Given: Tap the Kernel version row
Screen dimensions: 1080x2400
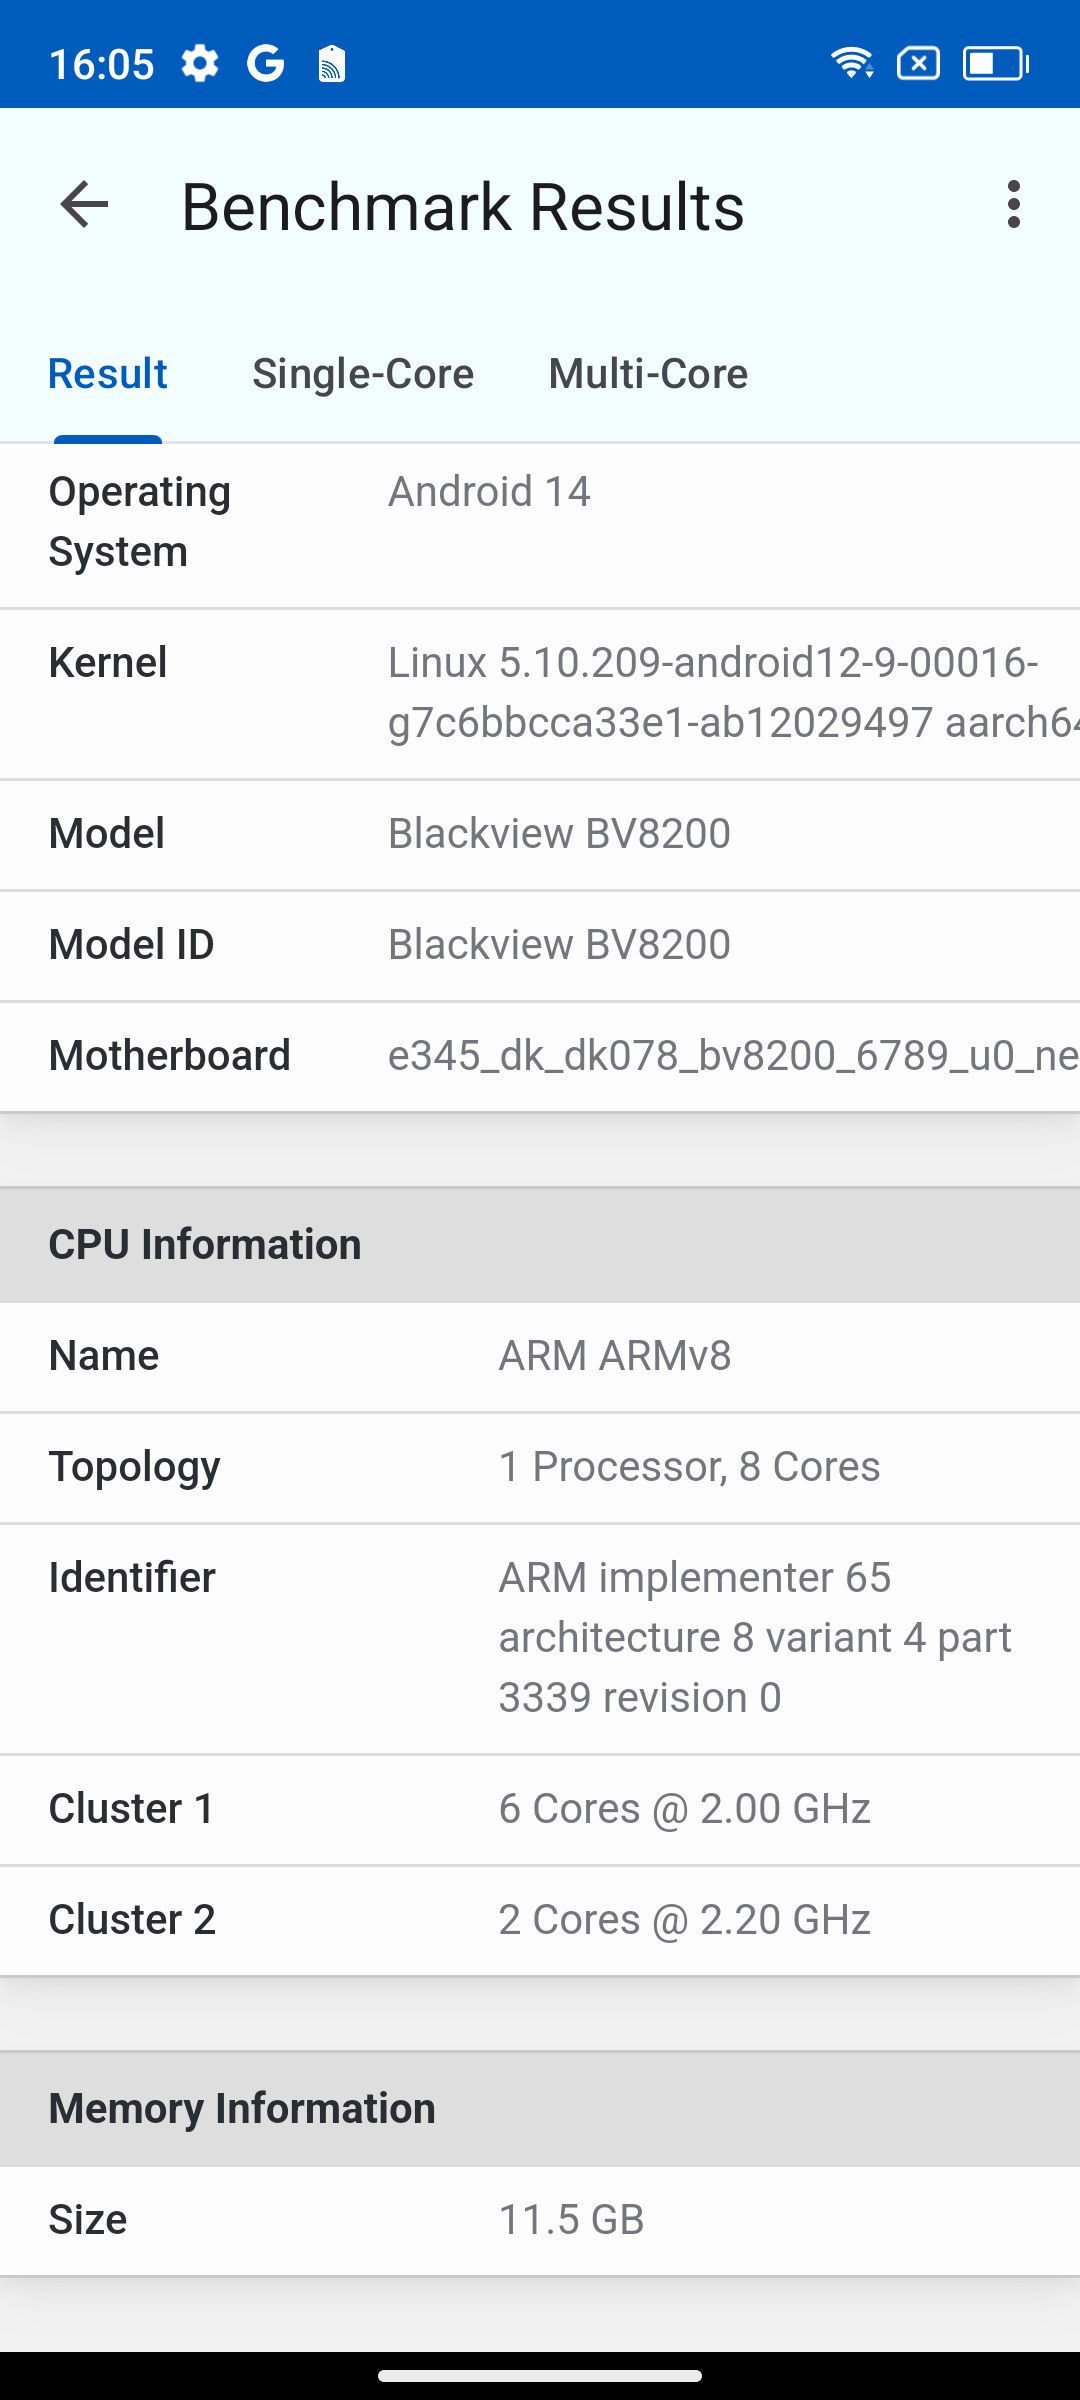Looking at the screenshot, I should click(540, 693).
